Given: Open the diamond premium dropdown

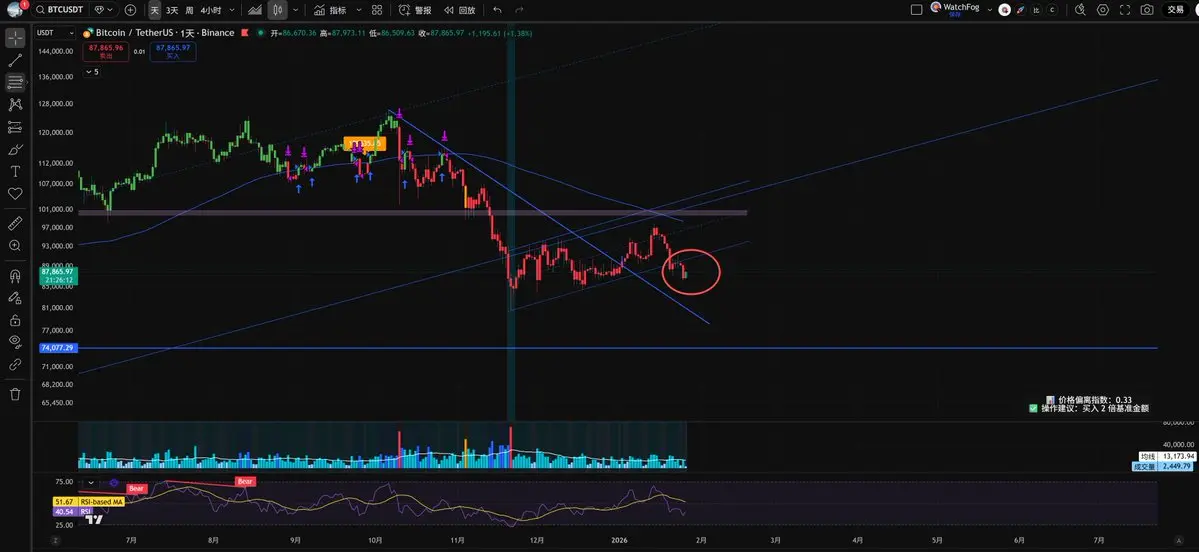Looking at the screenshot, I should [103, 10].
